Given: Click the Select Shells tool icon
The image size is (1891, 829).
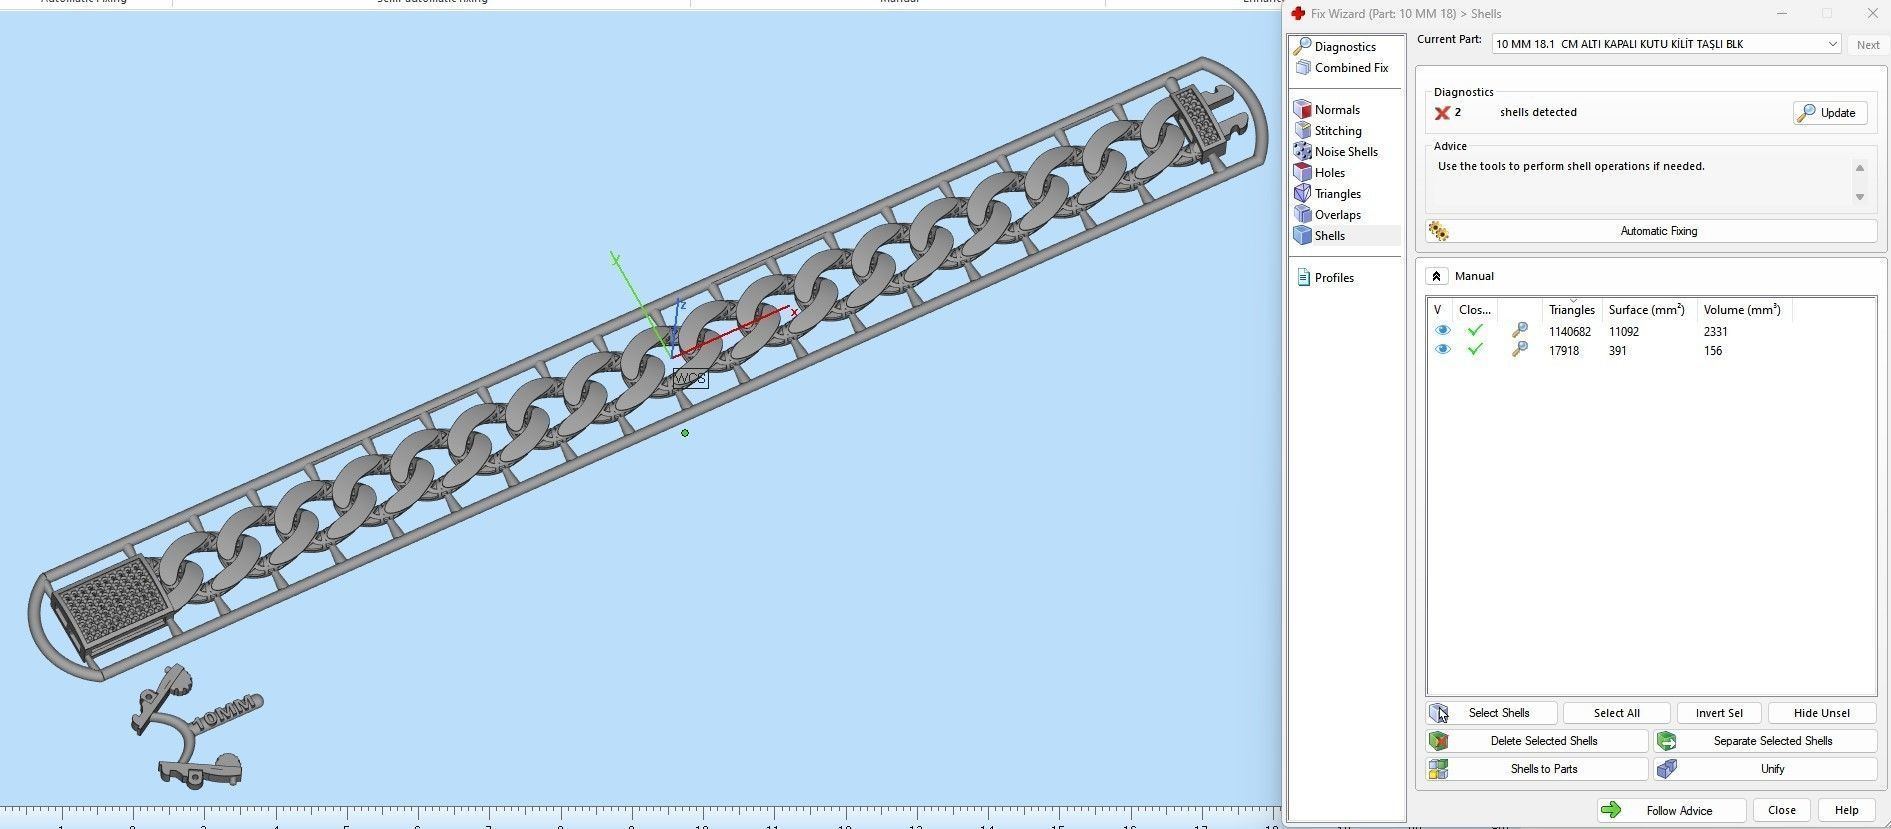Looking at the screenshot, I should click(x=1439, y=713).
